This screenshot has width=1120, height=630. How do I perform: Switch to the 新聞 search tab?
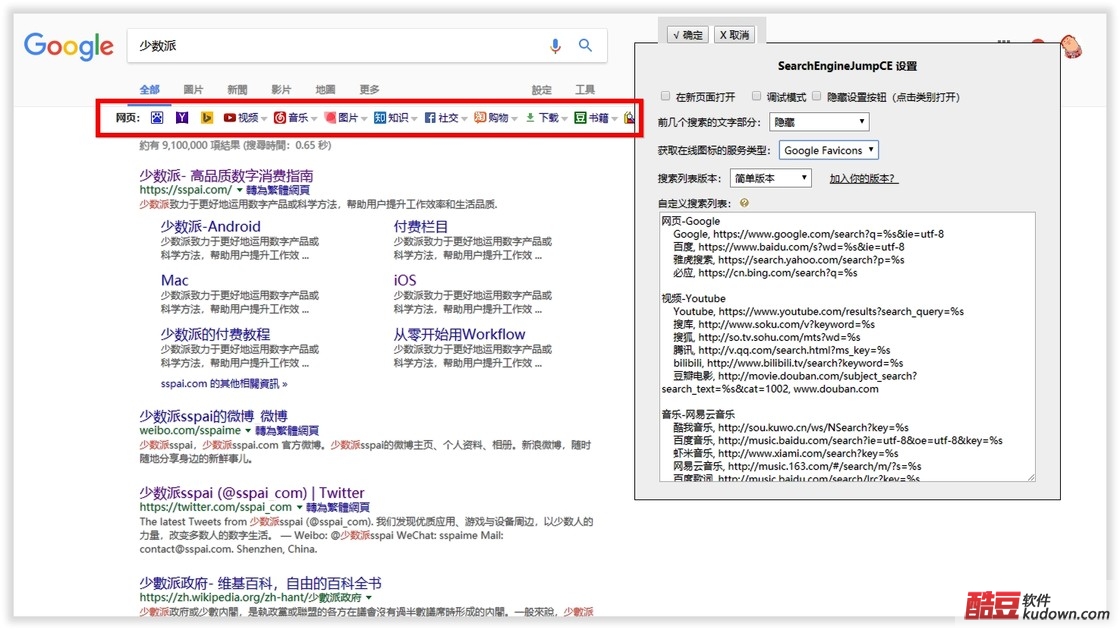tap(237, 89)
